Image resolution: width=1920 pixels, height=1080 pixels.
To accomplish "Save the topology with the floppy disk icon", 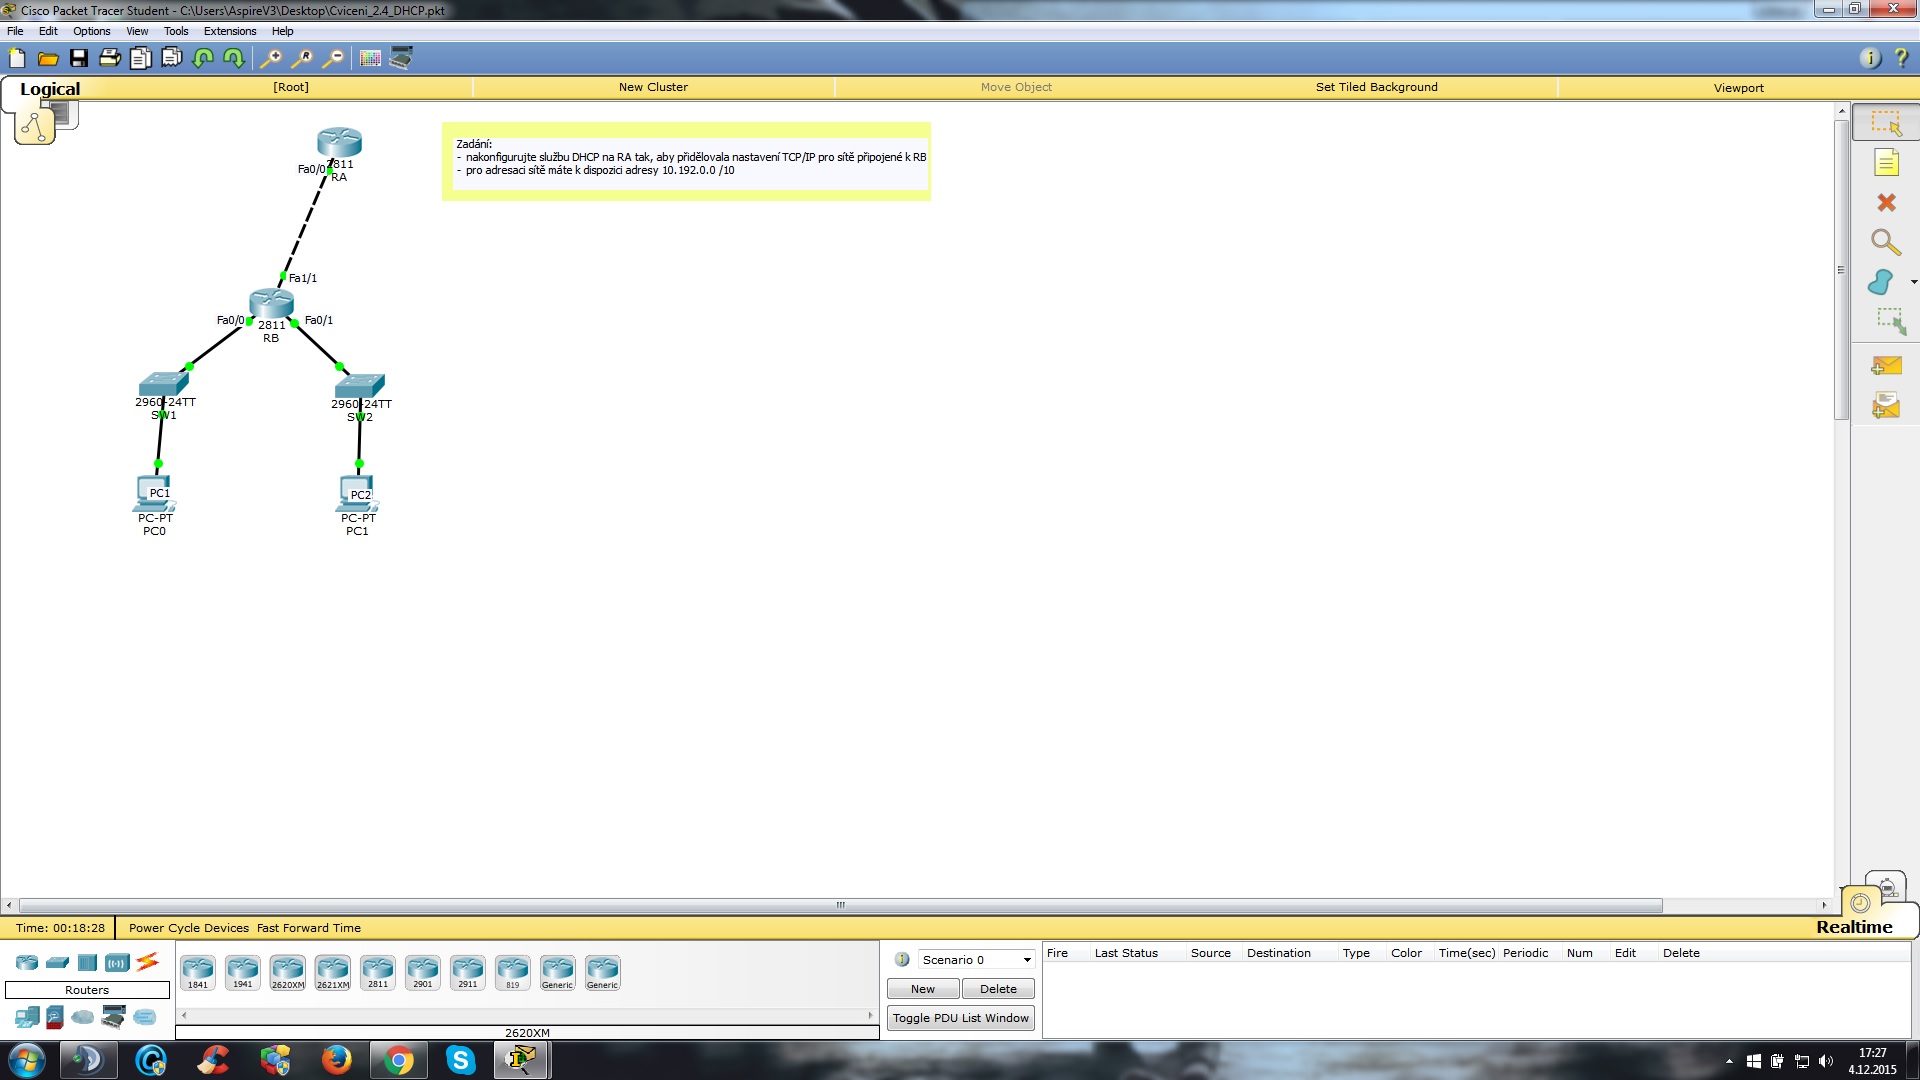I will coord(78,58).
